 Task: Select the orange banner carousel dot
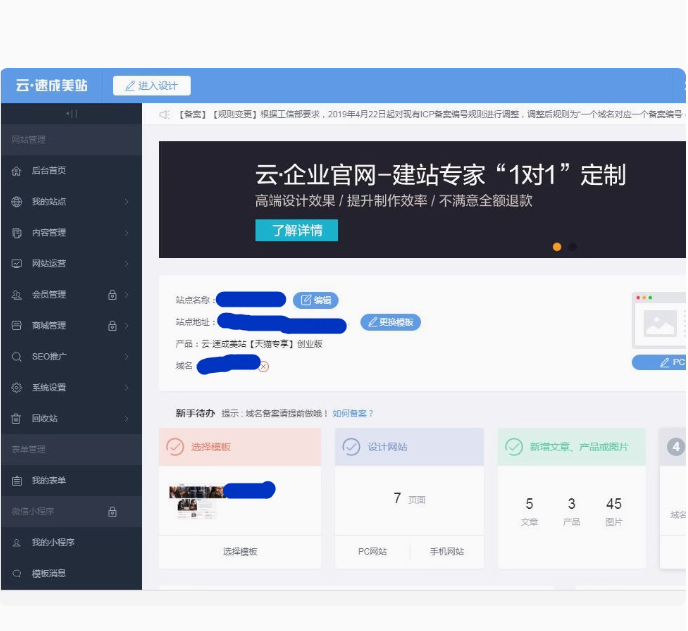click(557, 247)
